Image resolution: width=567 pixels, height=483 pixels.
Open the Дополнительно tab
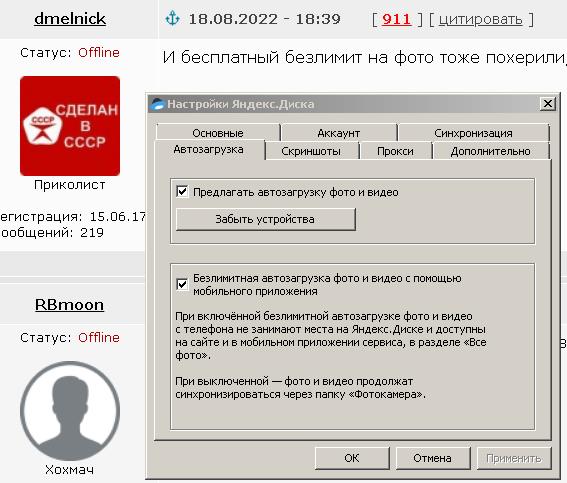click(491, 151)
